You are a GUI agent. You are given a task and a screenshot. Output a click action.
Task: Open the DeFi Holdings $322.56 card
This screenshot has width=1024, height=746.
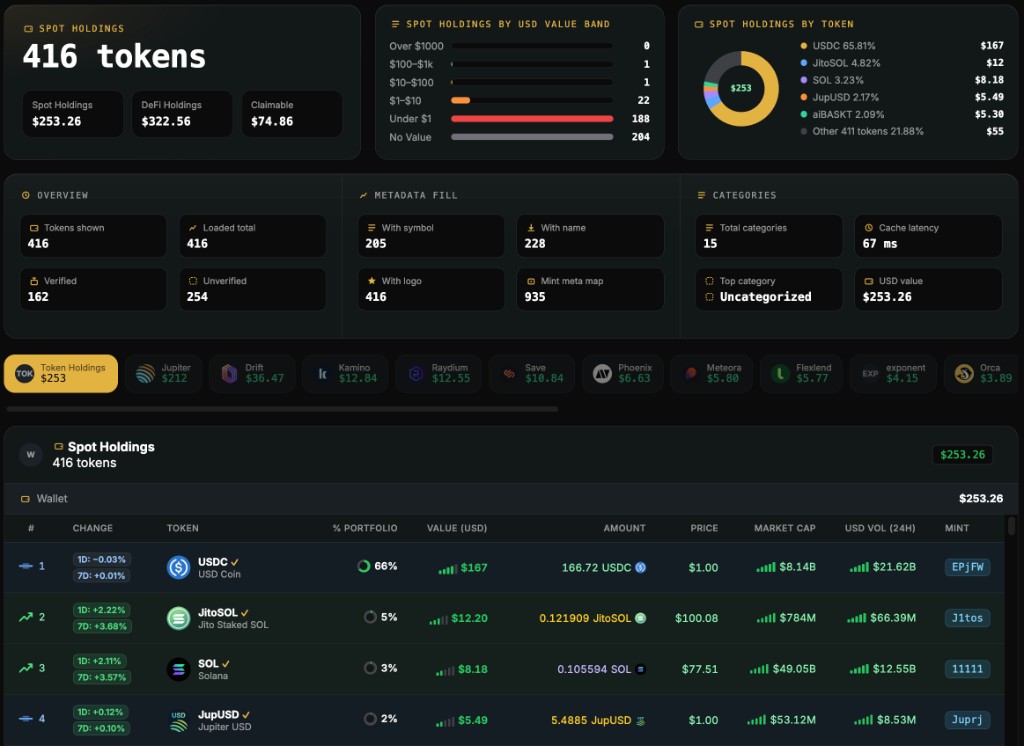coord(182,114)
